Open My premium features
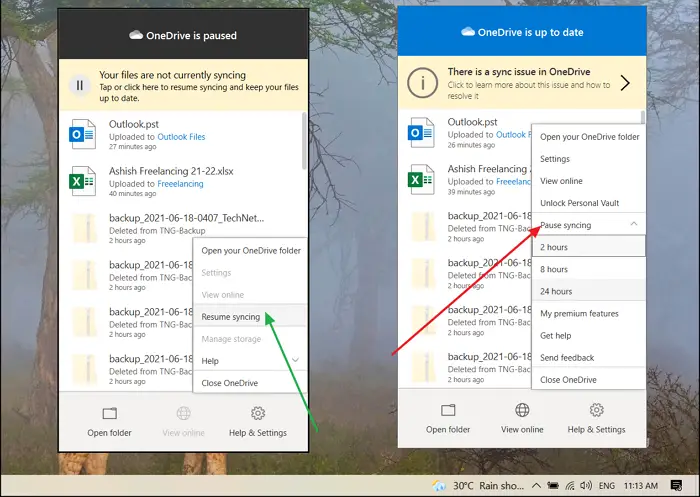The width and height of the screenshot is (700, 497). click(588, 313)
